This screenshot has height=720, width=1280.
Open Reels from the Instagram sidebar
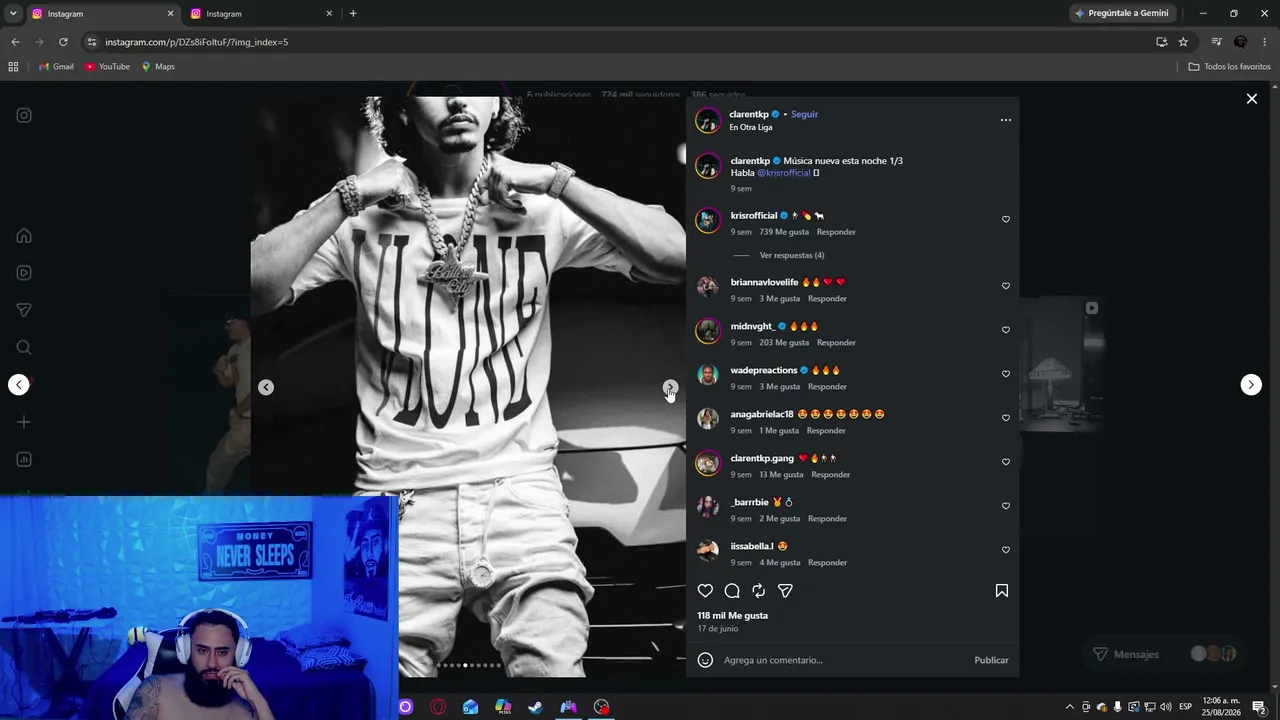coord(24,273)
